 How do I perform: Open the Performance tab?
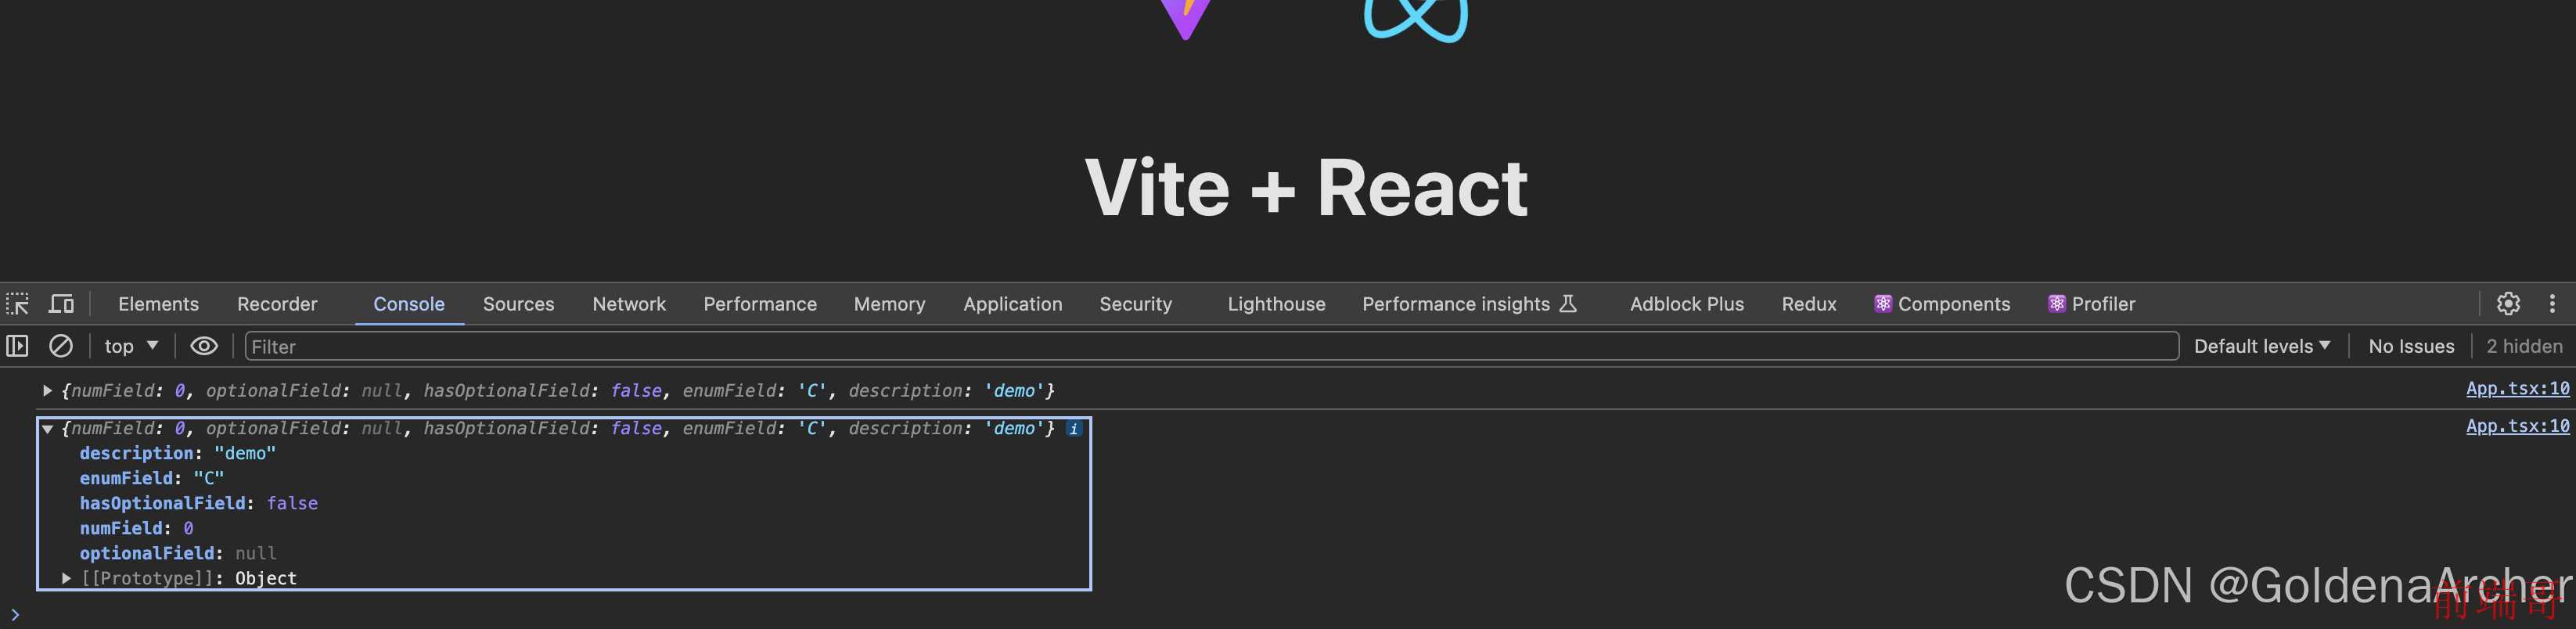(760, 304)
